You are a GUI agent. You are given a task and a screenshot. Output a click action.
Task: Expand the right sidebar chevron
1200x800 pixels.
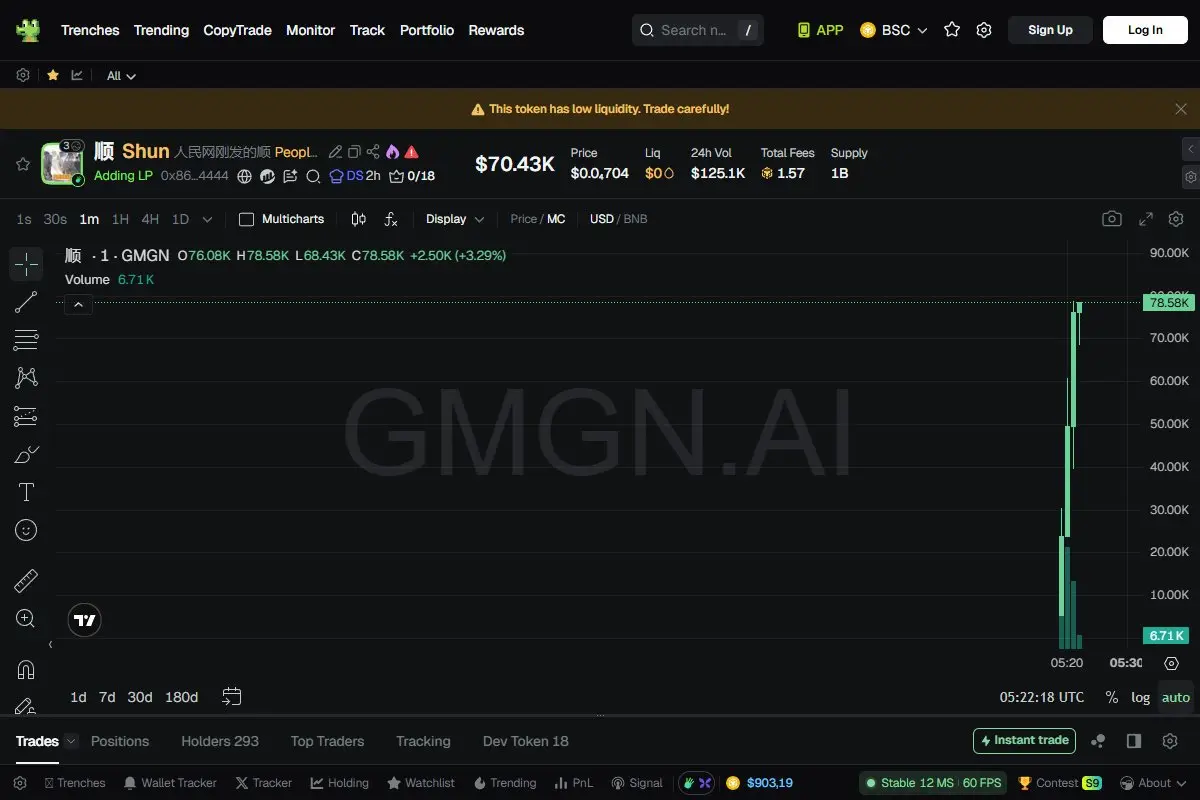click(1190, 150)
